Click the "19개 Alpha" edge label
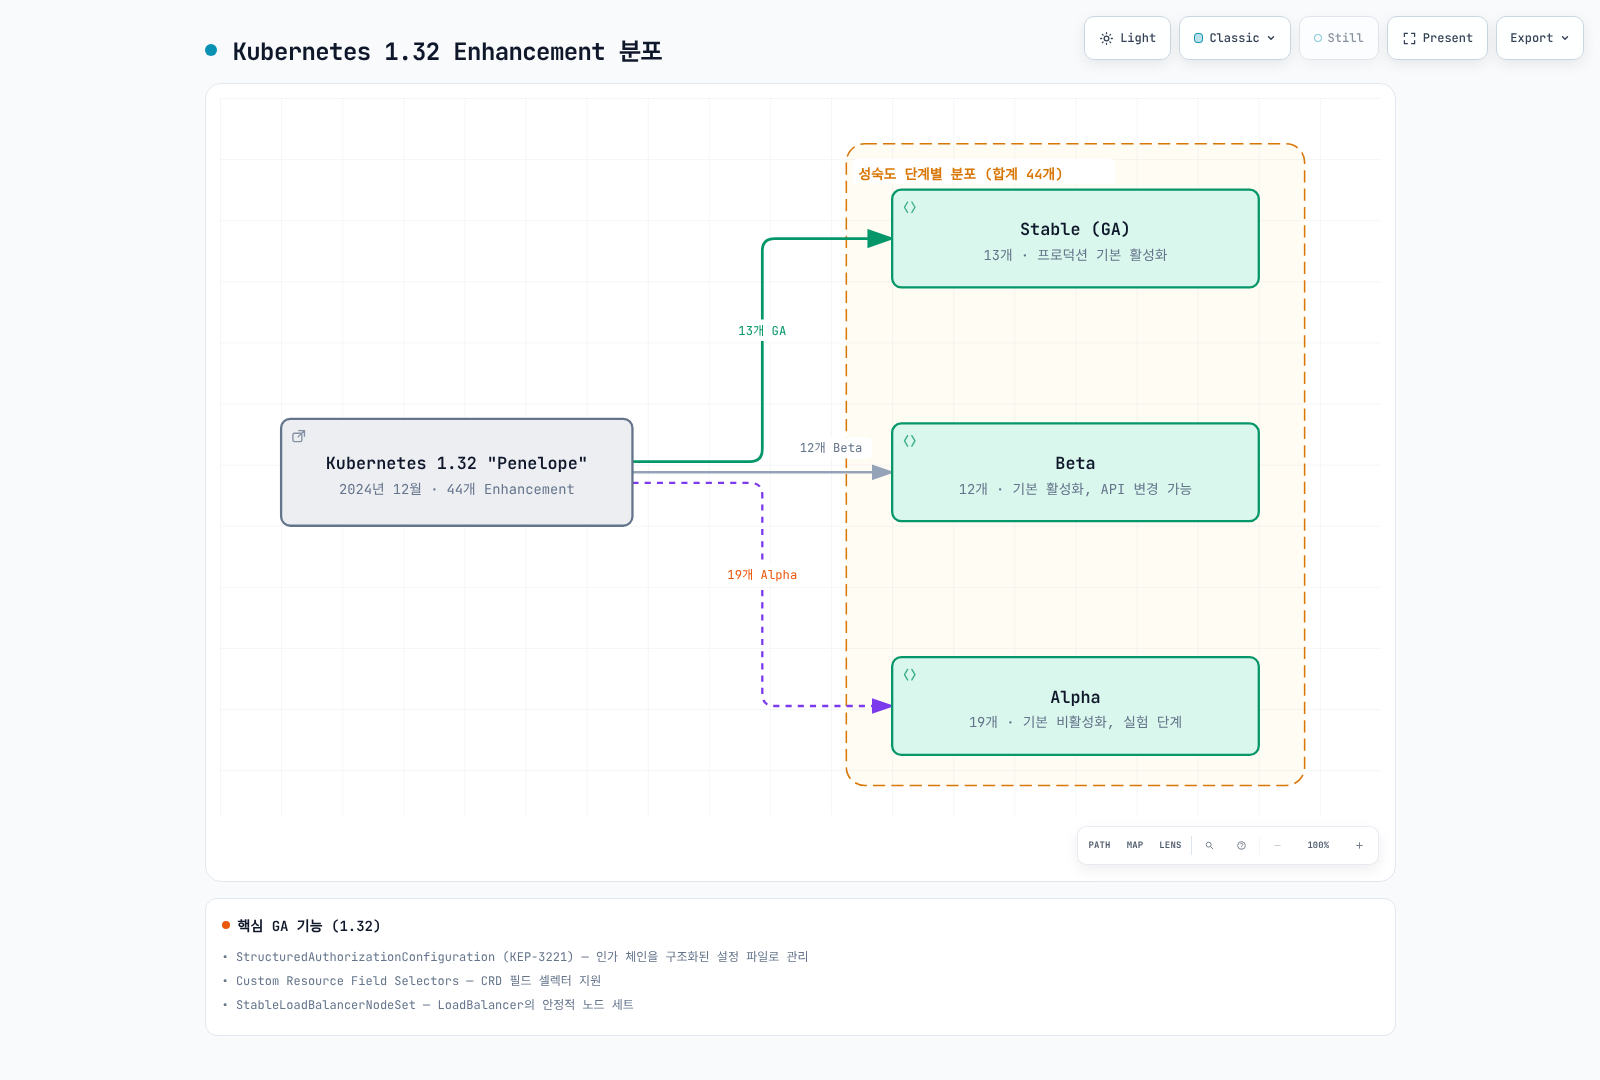1600x1080 pixels. (x=762, y=575)
